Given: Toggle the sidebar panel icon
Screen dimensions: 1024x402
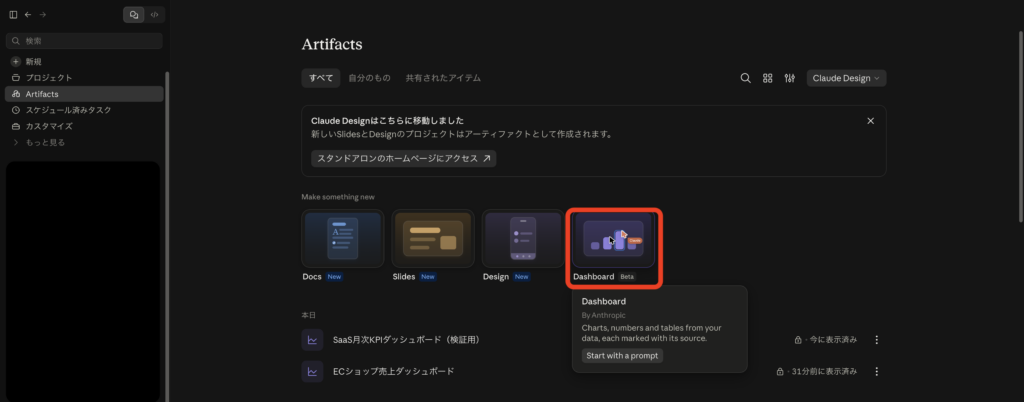Looking at the screenshot, I should [13, 14].
